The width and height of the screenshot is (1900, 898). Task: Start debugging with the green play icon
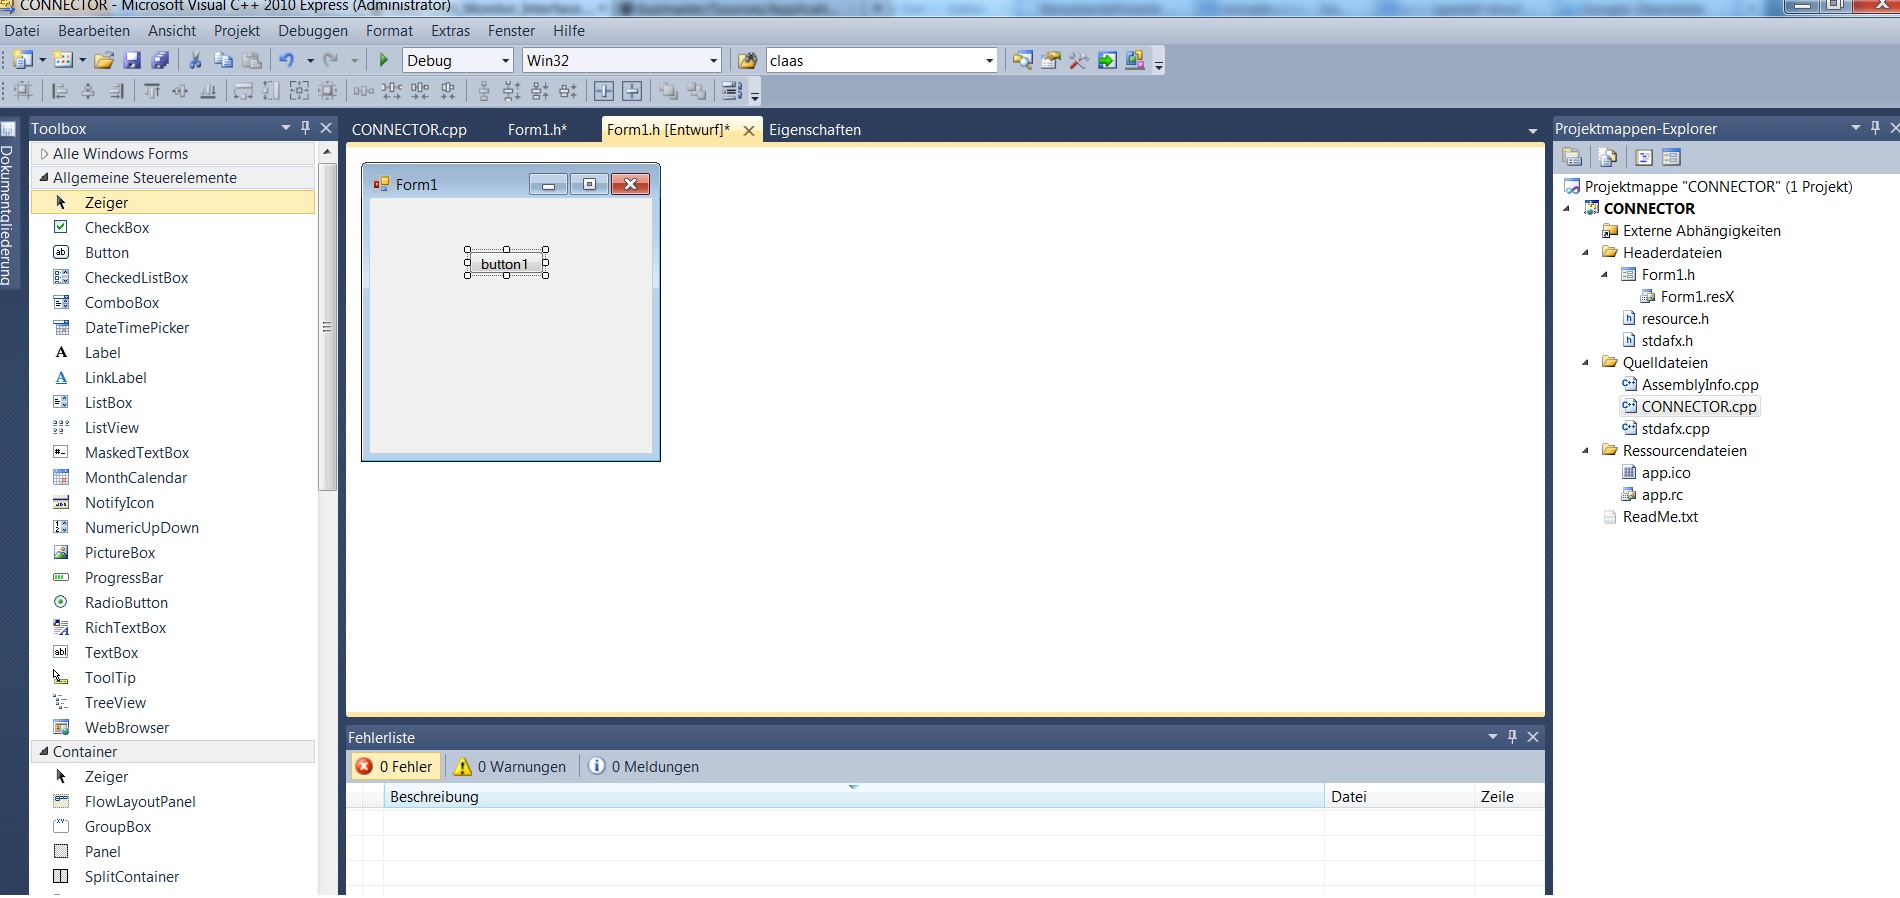pos(383,60)
